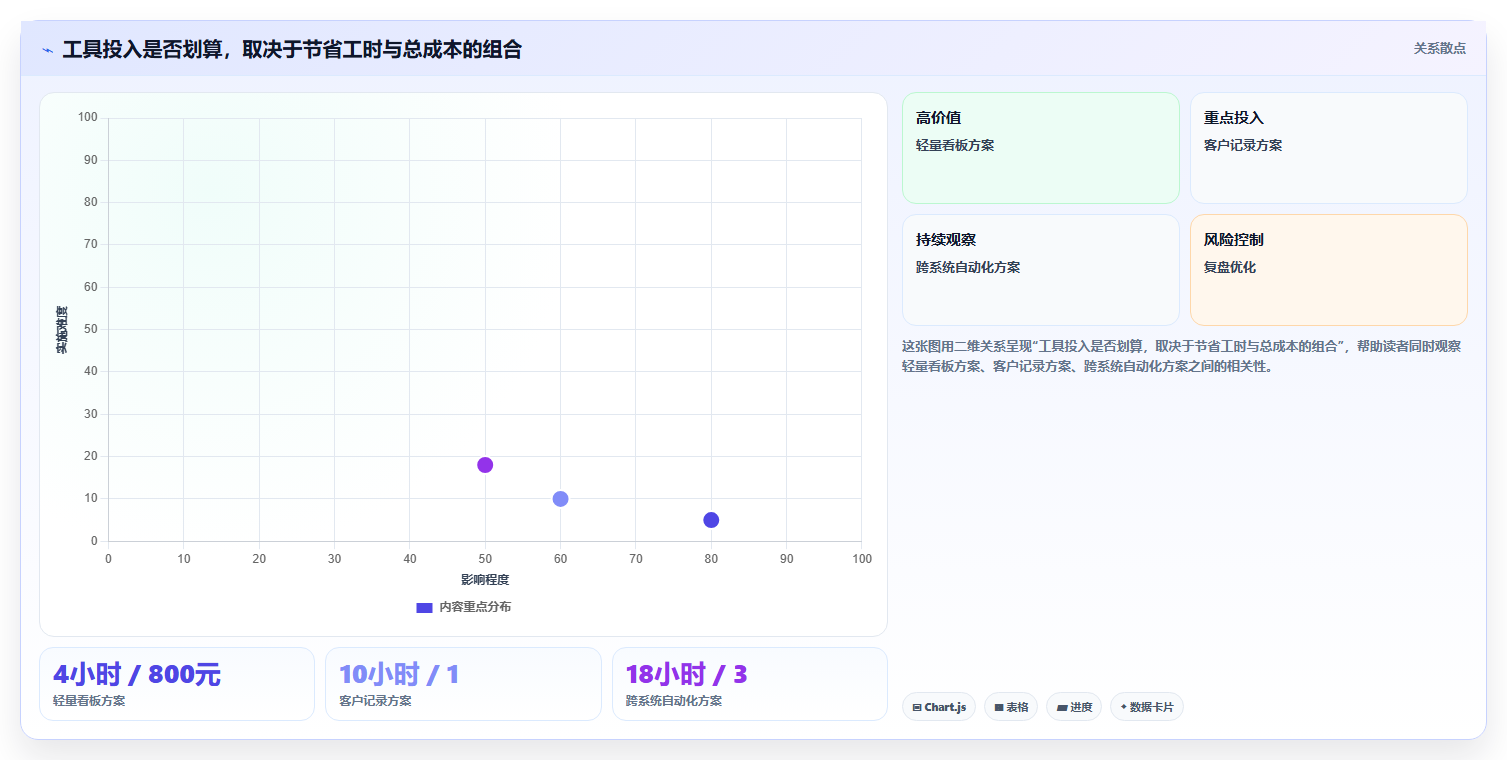Click 跨系统自动化方案 text in 持续观察 card
Image resolution: width=1507 pixels, height=760 pixels.
click(x=968, y=267)
